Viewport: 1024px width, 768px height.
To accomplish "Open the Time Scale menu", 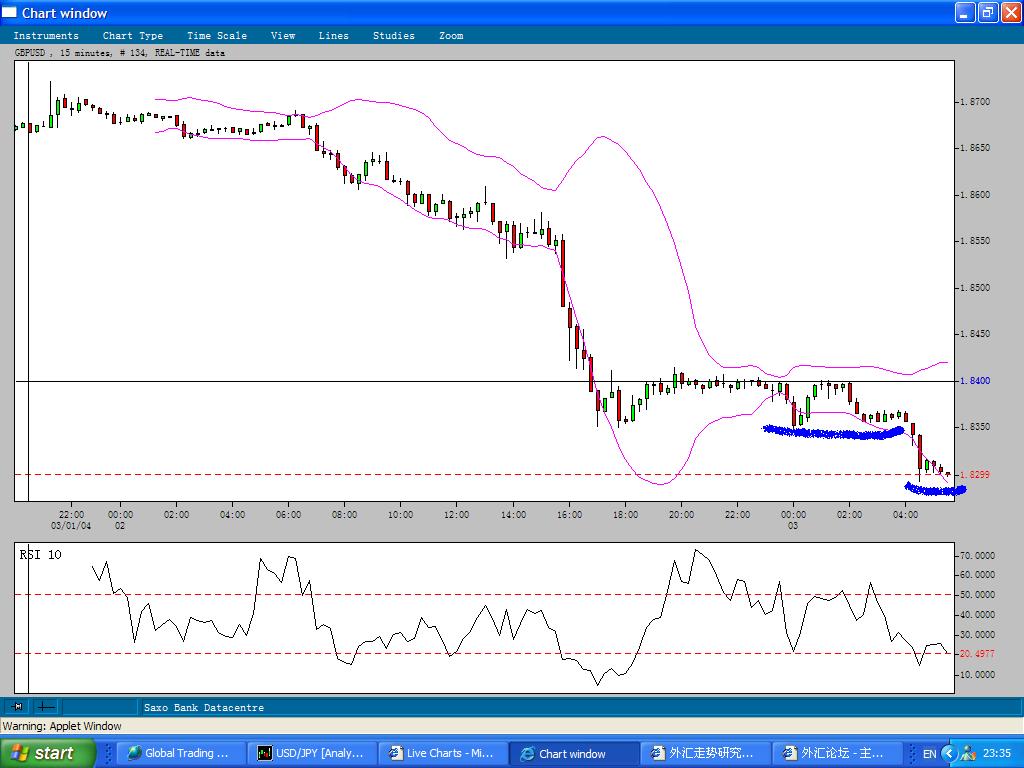I will point(217,35).
